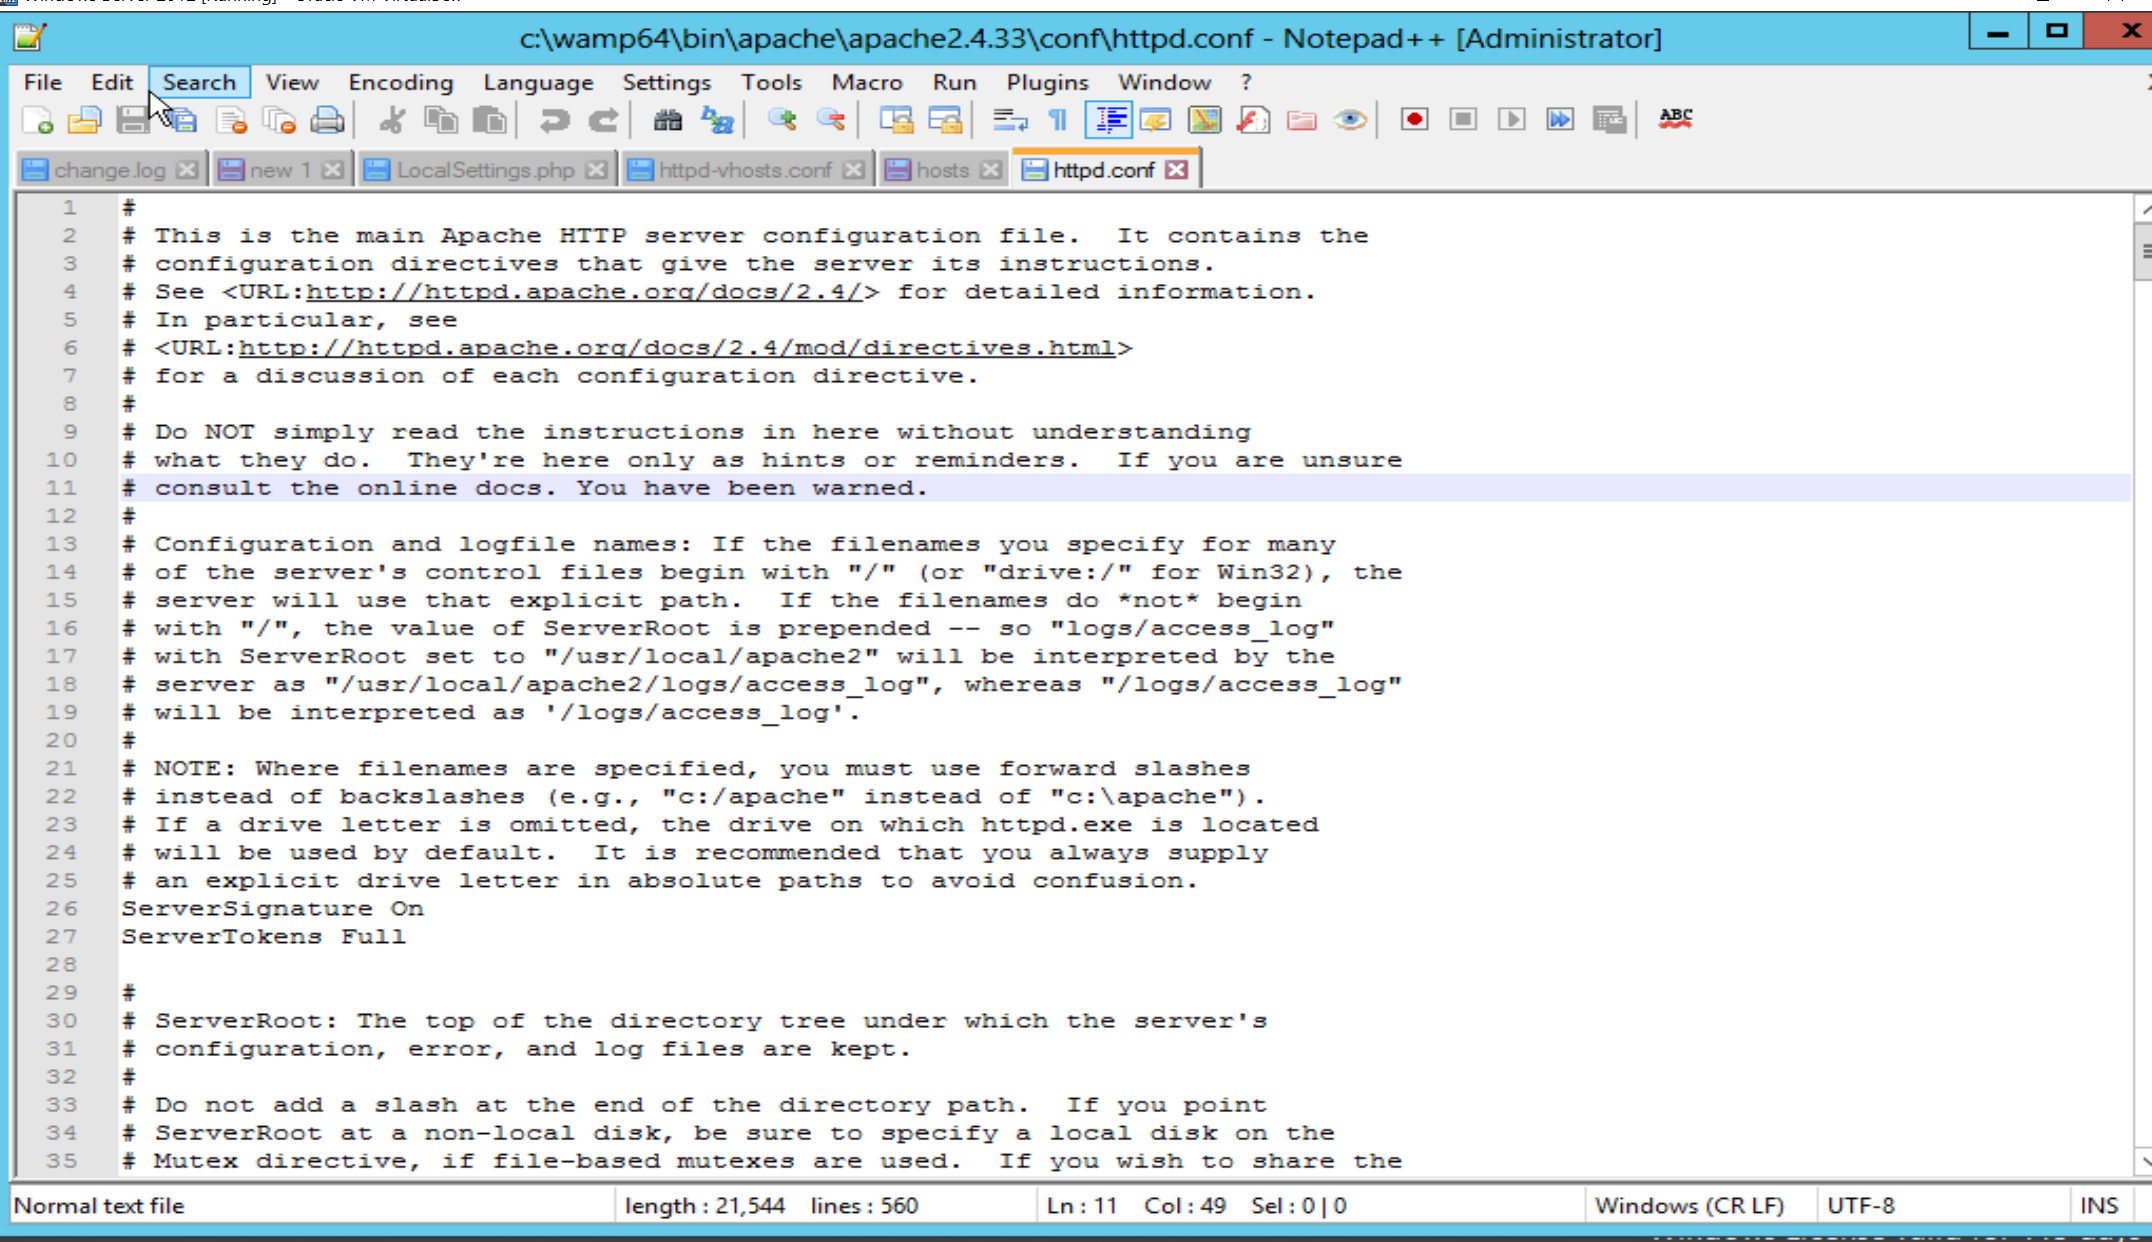Switch to the httpd-vhosts.conf tab
Viewport: 2152px width, 1242px height.
(744, 170)
